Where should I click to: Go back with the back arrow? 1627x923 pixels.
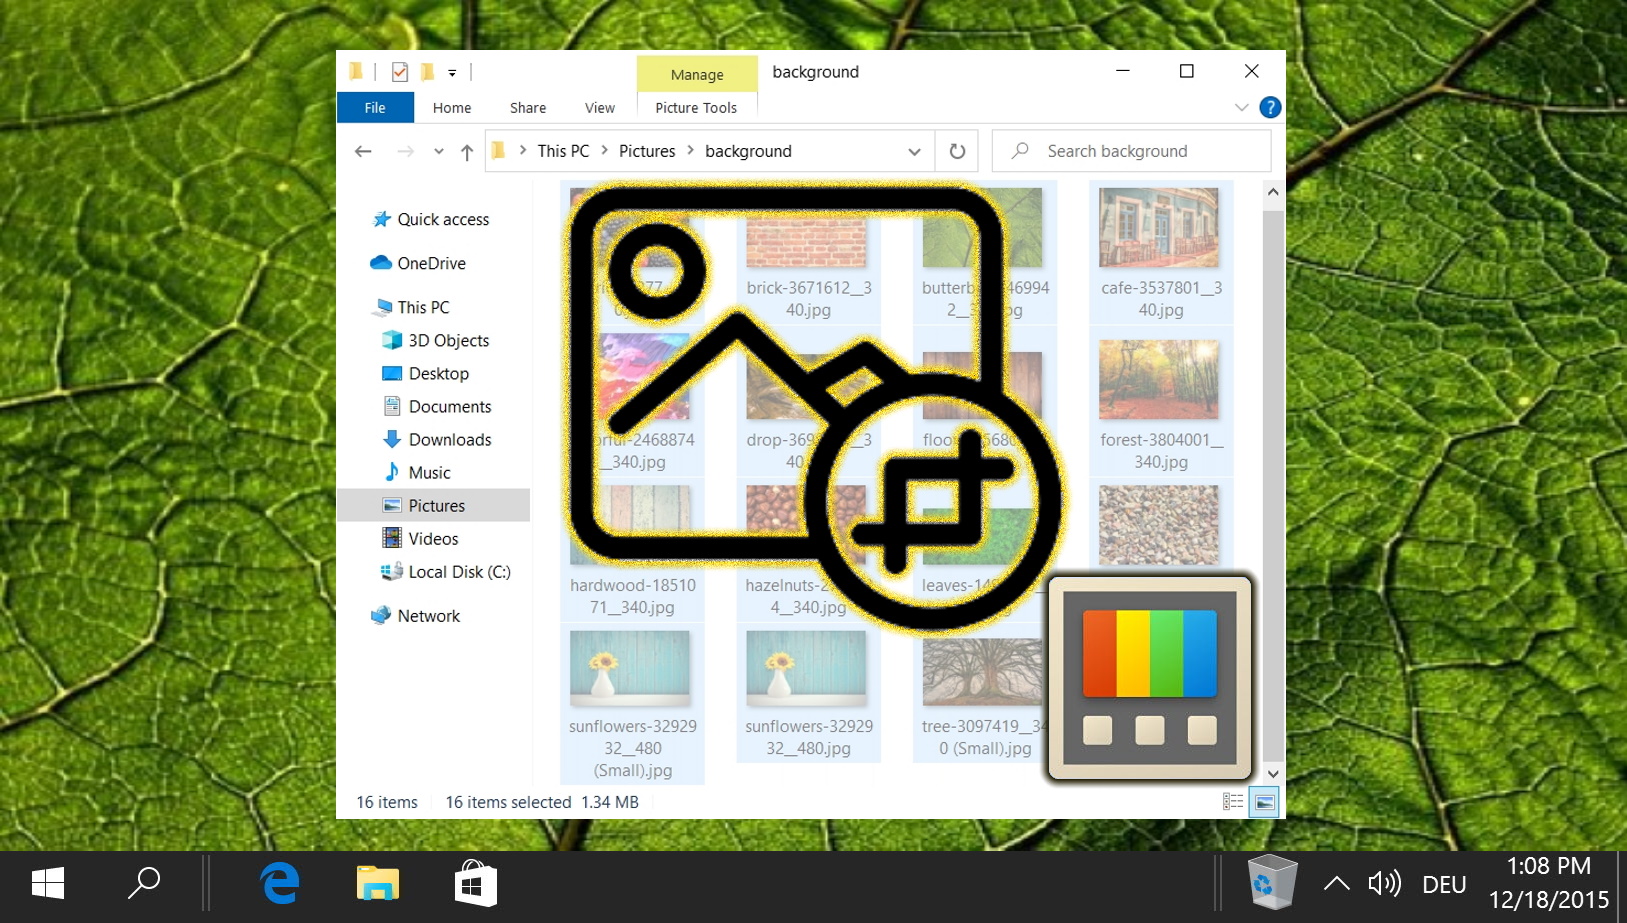pos(363,151)
